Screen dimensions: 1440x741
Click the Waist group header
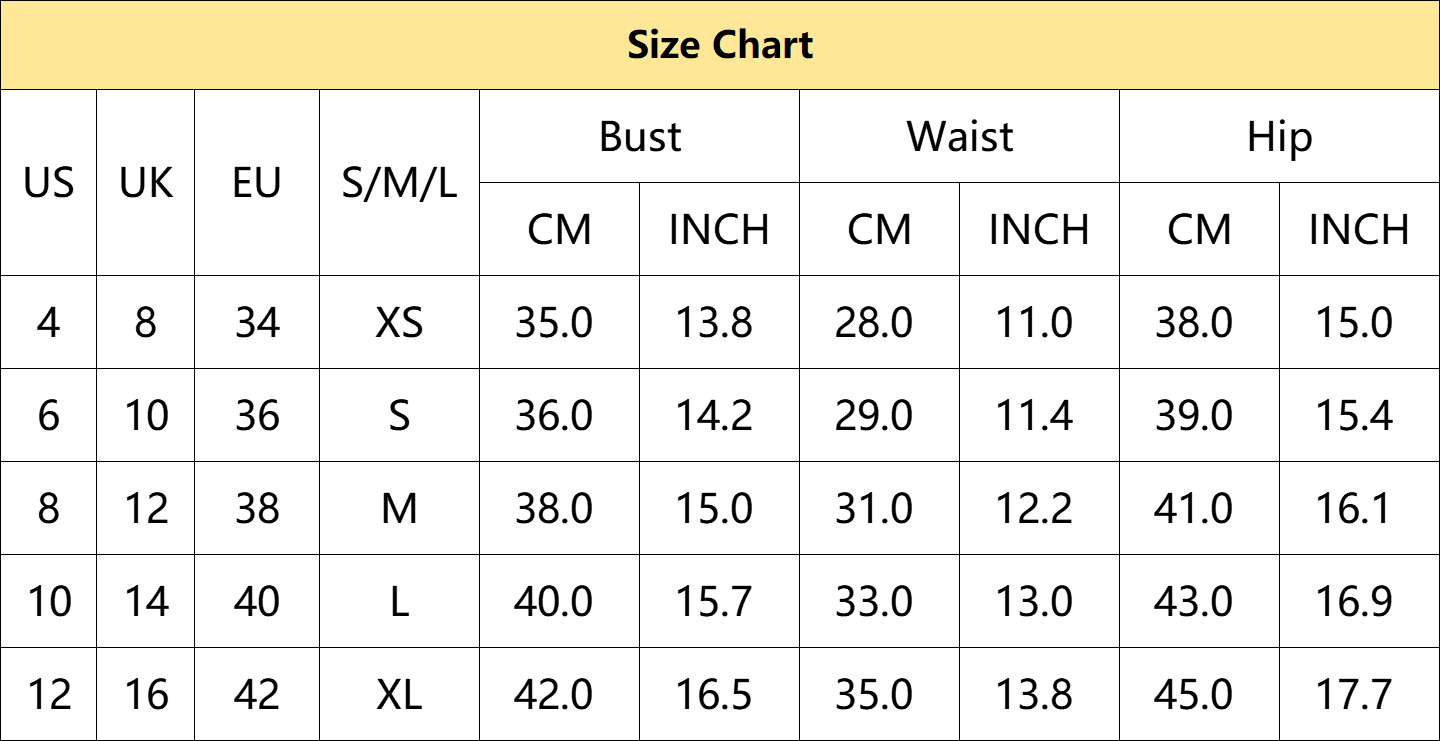pos(959,137)
